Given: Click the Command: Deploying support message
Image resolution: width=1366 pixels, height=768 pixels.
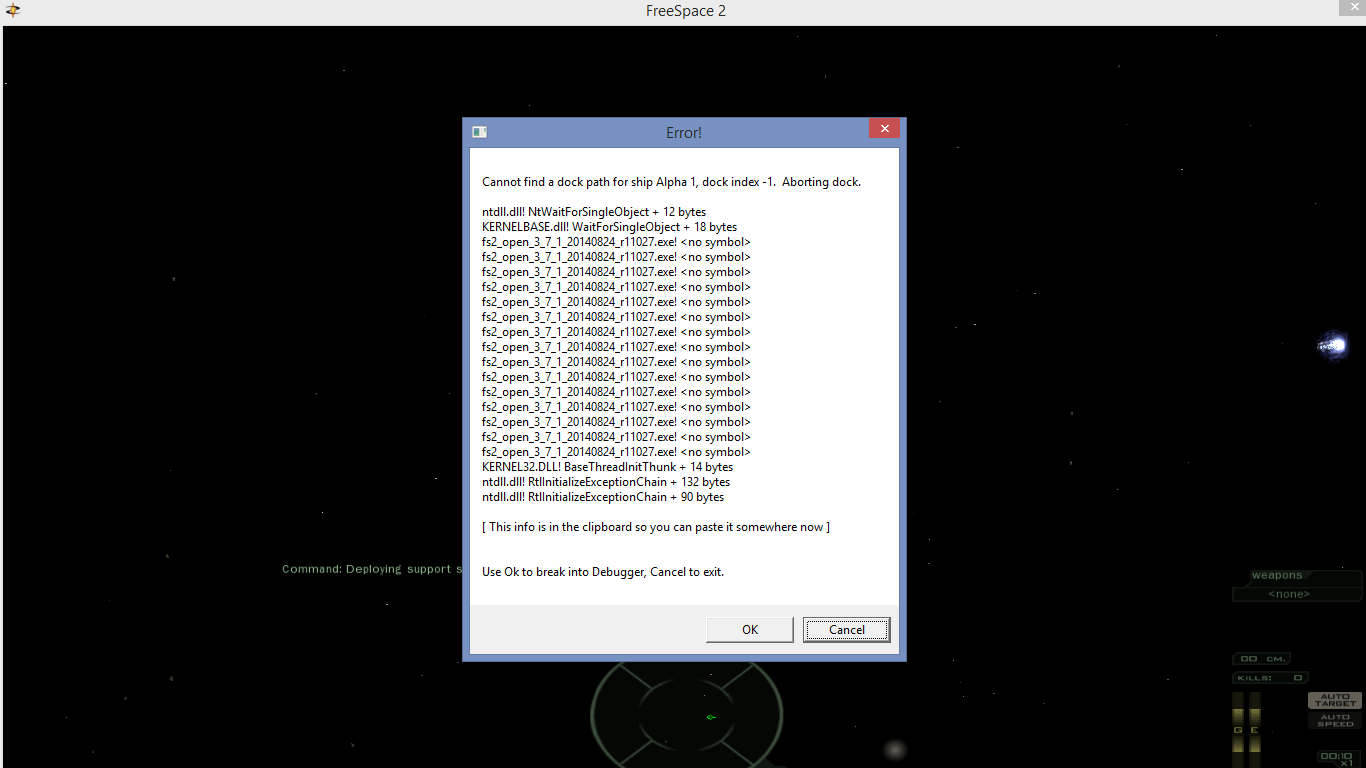Looking at the screenshot, I should pyautogui.click(x=370, y=569).
